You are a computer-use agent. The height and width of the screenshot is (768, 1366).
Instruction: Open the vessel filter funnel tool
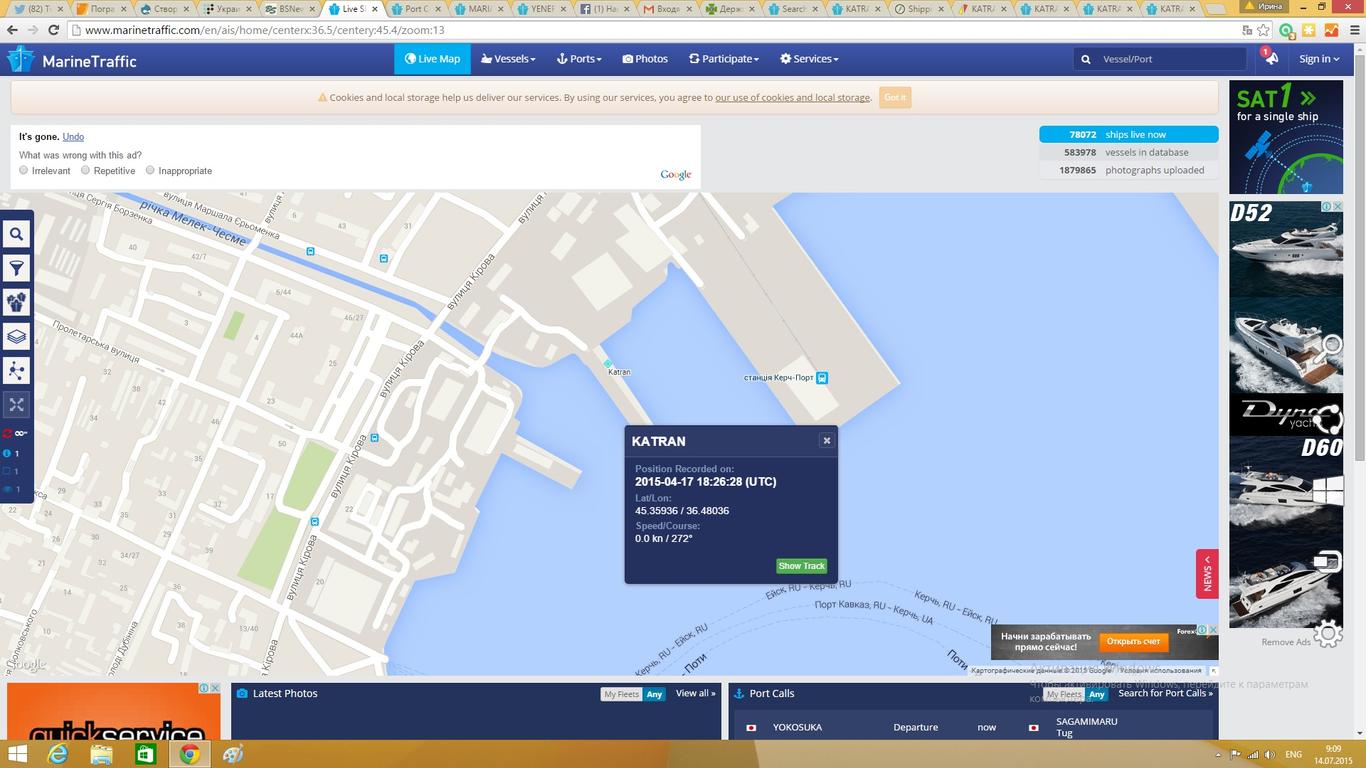coord(17,268)
